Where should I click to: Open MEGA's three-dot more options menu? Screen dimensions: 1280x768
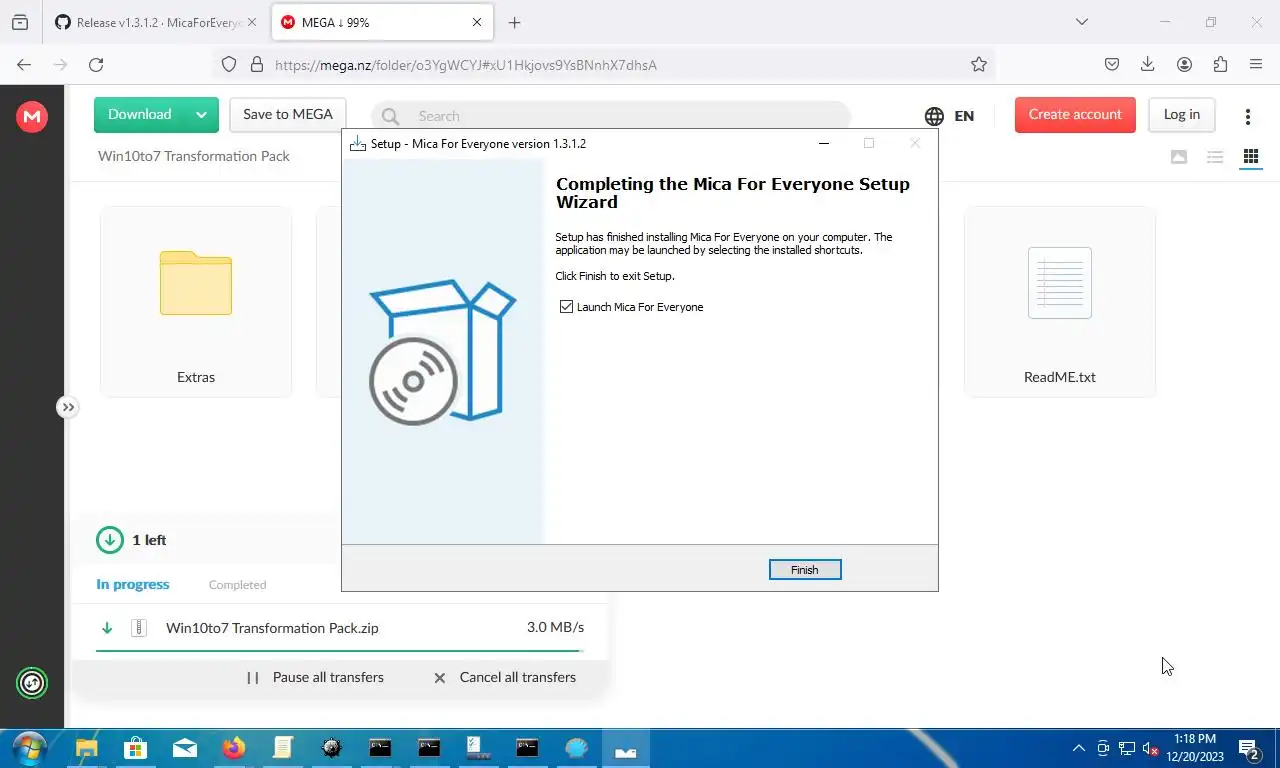point(1247,116)
